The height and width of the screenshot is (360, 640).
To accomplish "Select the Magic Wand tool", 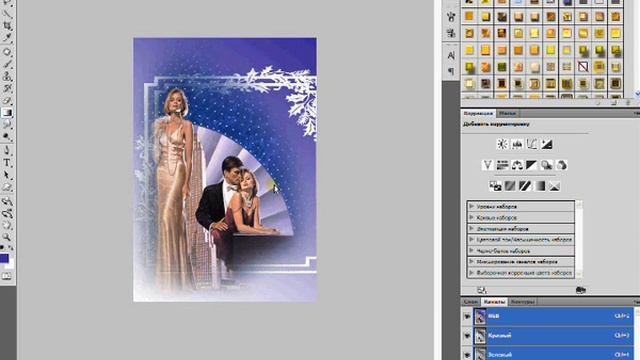I will [x=7, y=14].
